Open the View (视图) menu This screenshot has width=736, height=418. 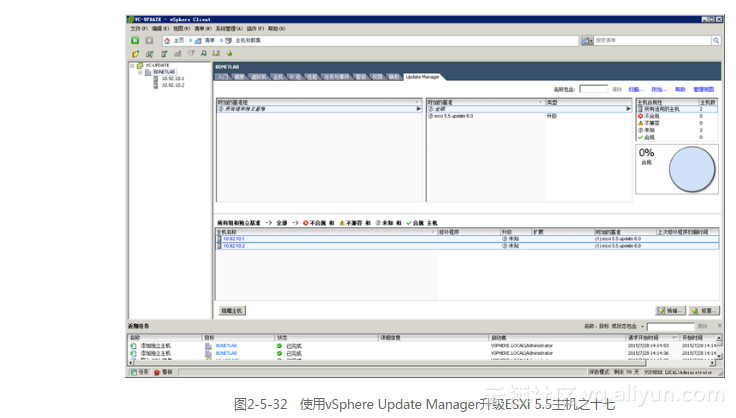(x=182, y=29)
